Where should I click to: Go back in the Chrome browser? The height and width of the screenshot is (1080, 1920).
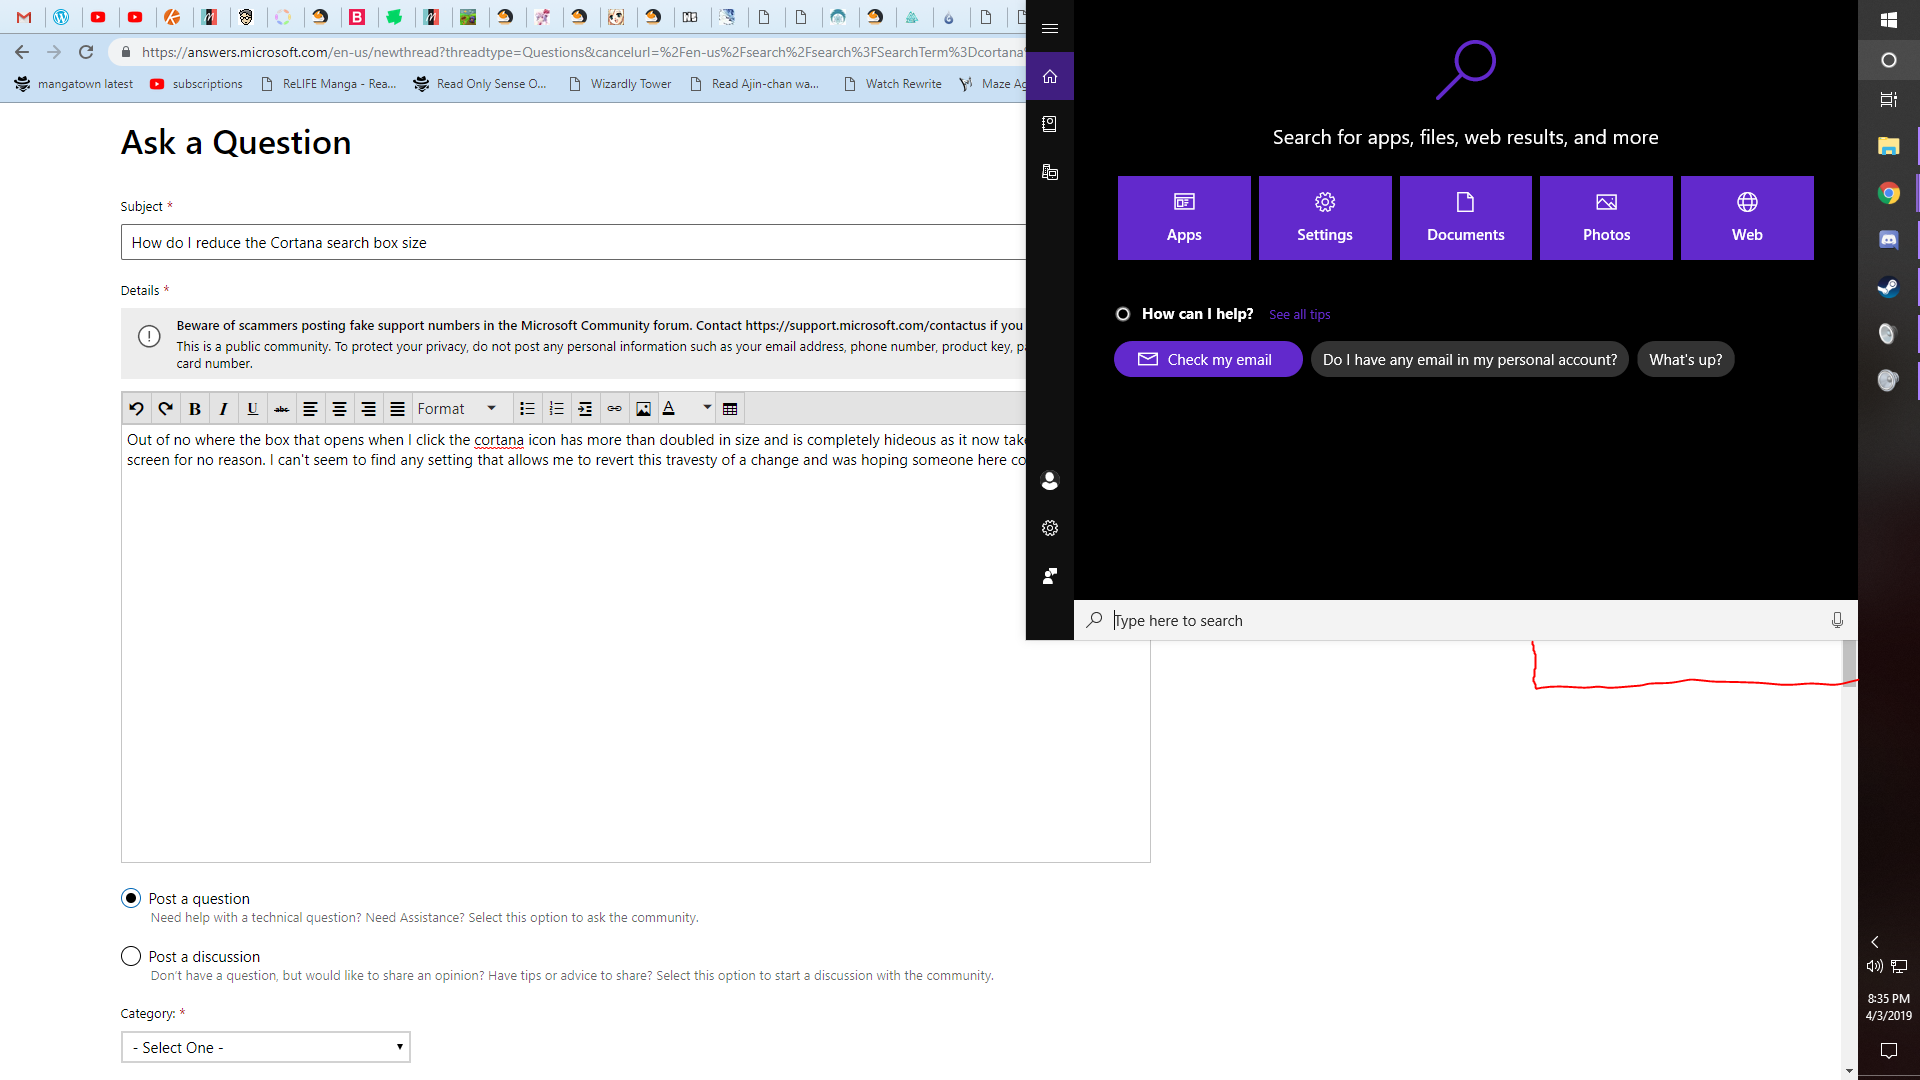(x=22, y=52)
